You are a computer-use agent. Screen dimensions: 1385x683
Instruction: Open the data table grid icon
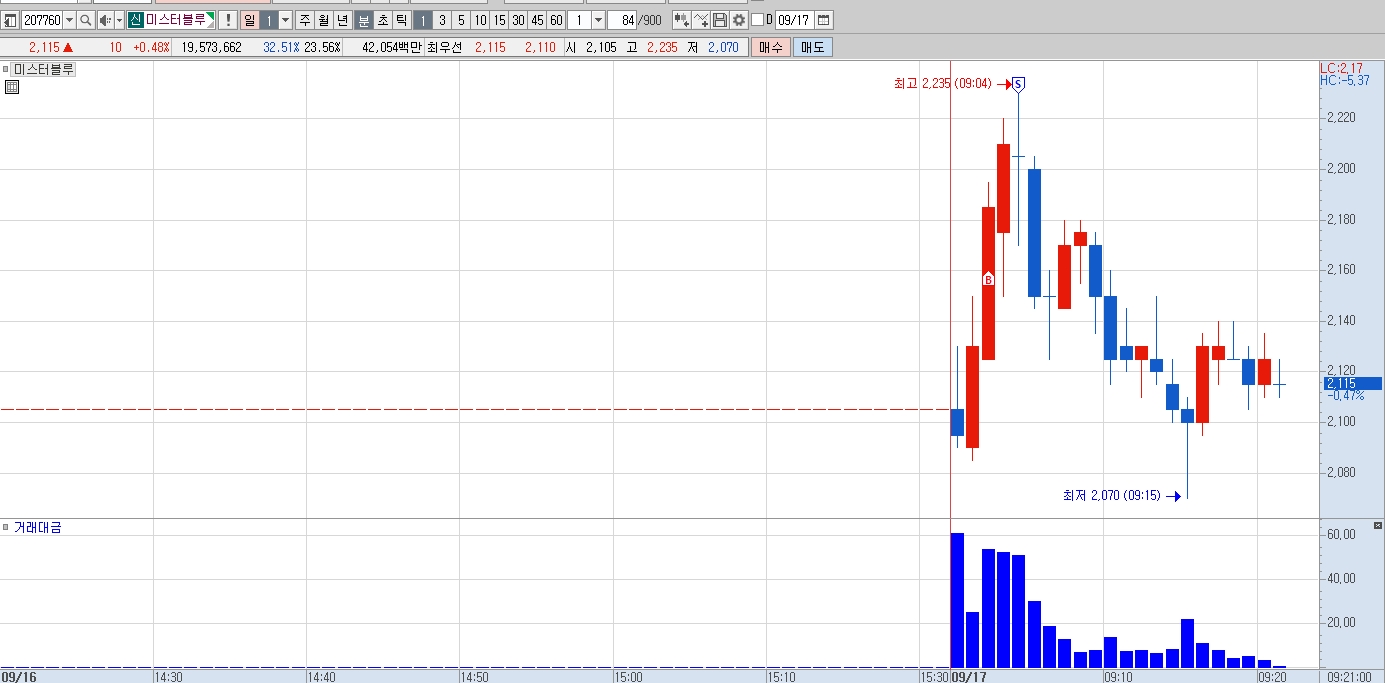12,87
